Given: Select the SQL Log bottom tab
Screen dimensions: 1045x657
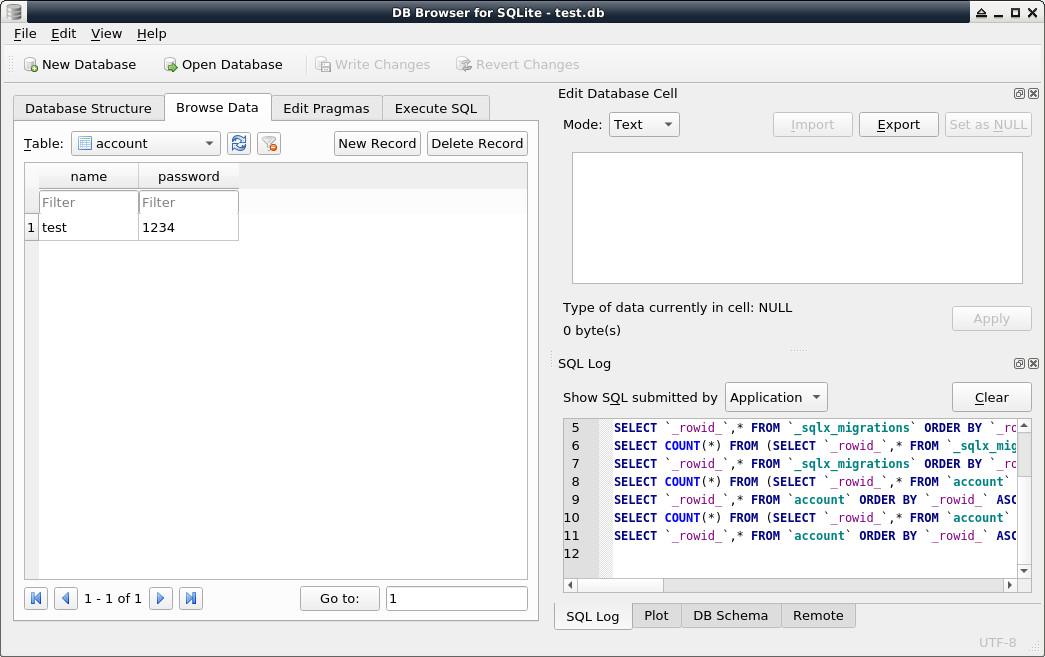Looking at the screenshot, I should coord(592,616).
